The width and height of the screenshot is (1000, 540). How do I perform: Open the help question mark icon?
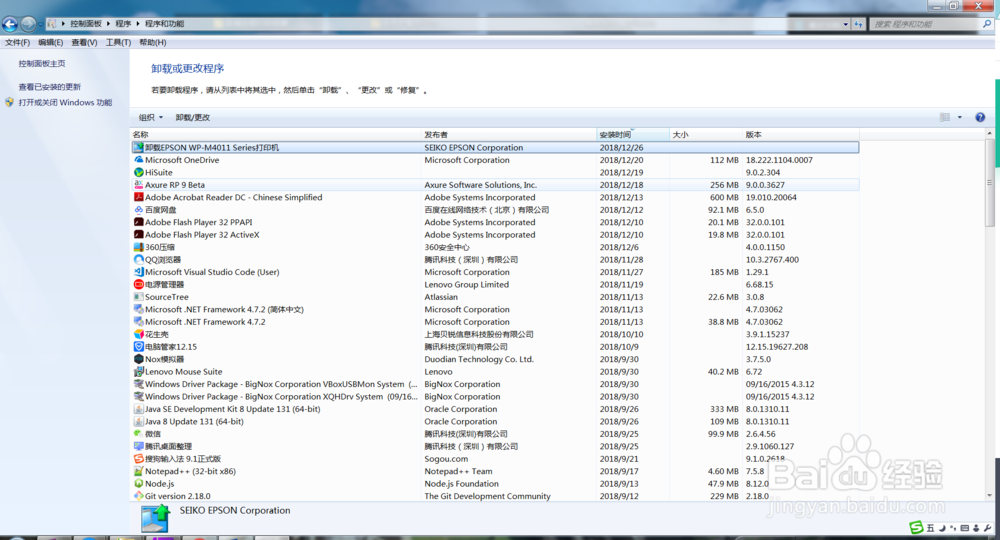pos(980,117)
